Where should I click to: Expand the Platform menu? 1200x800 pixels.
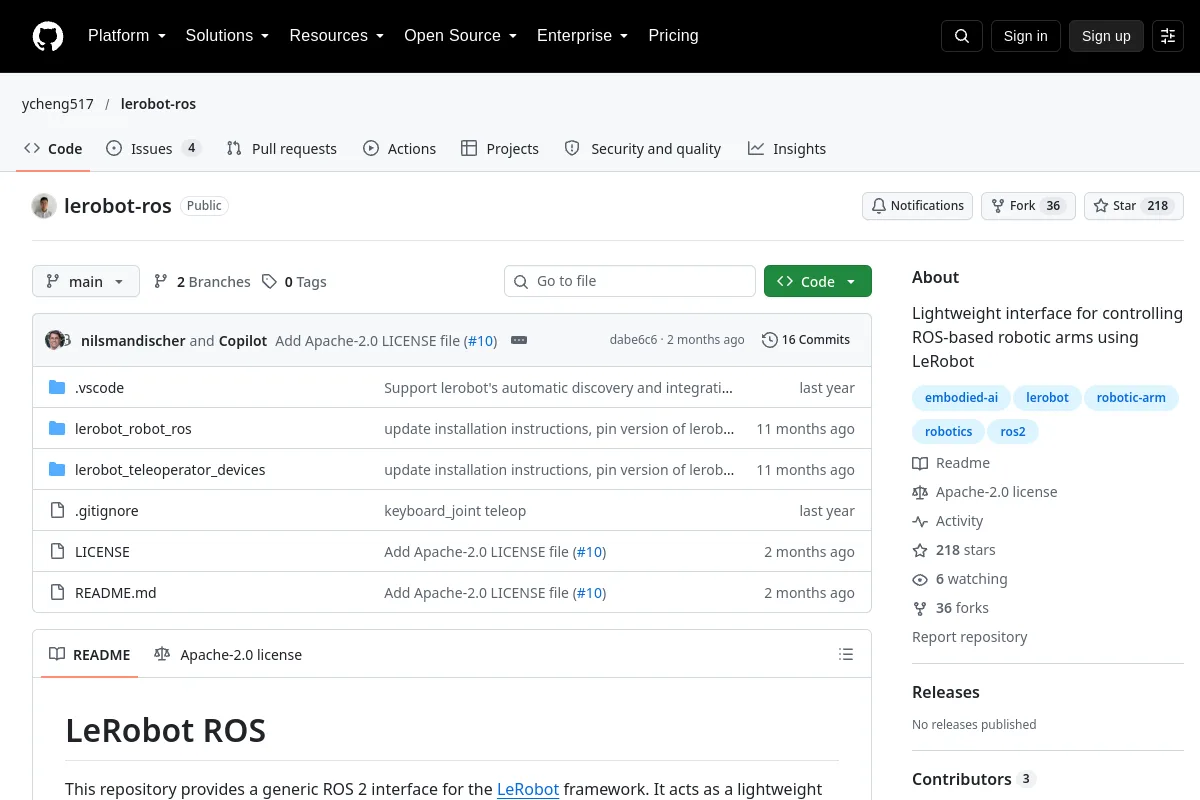pyautogui.click(x=127, y=35)
